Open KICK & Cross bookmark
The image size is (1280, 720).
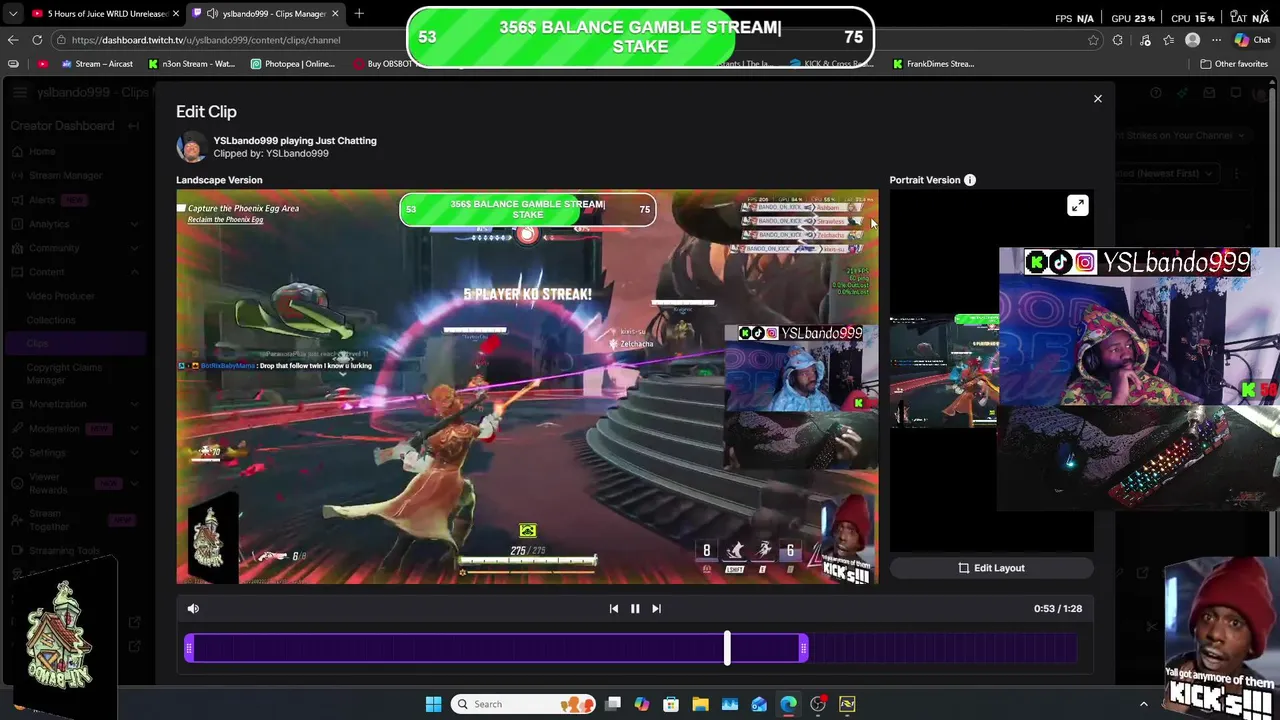pos(831,64)
